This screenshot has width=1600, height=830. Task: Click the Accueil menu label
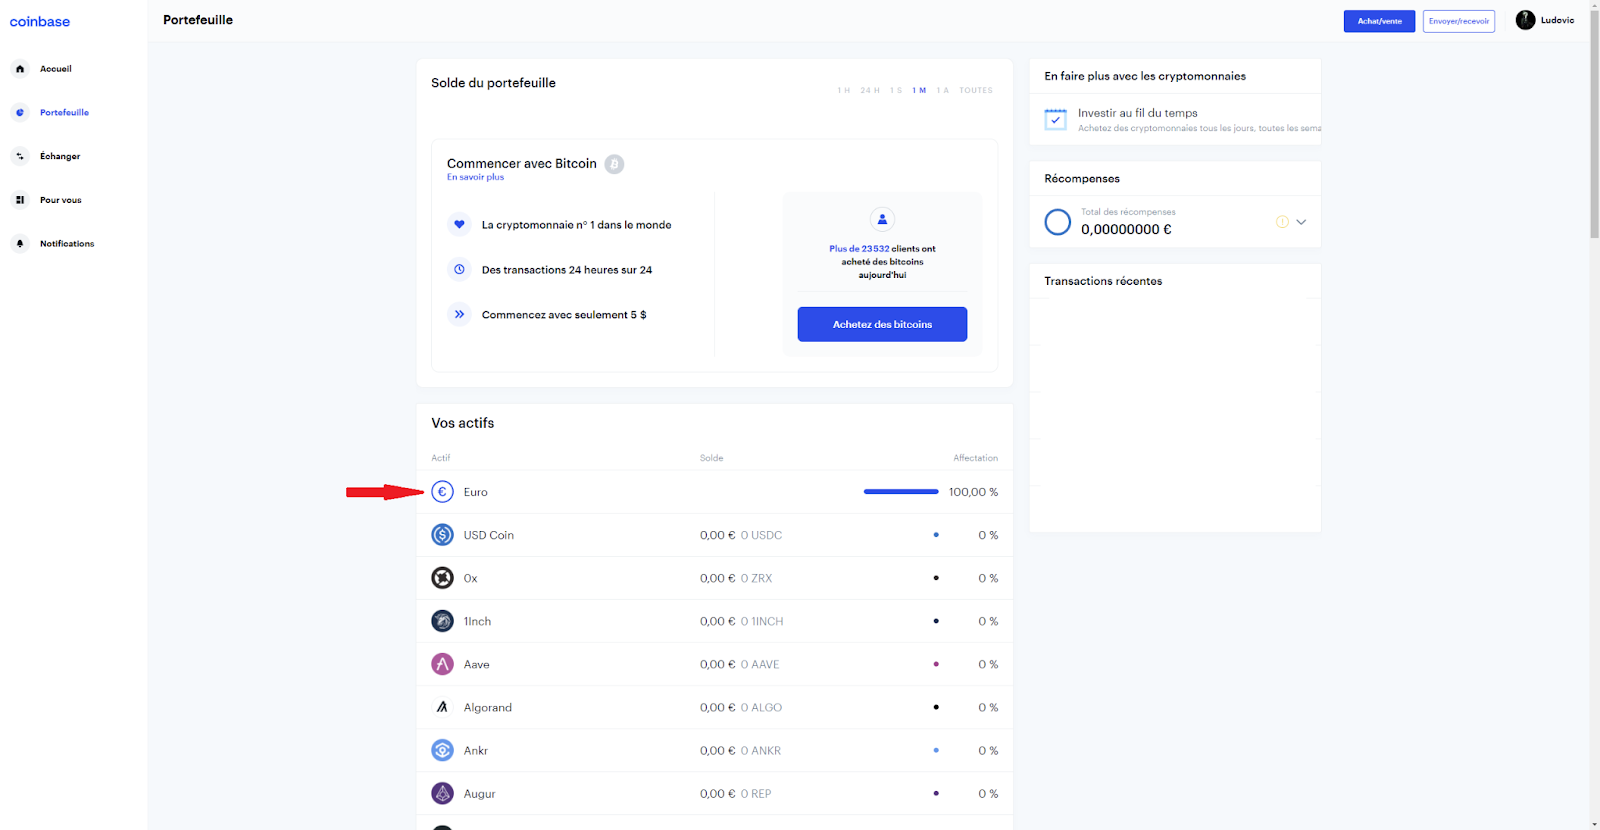click(x=56, y=69)
